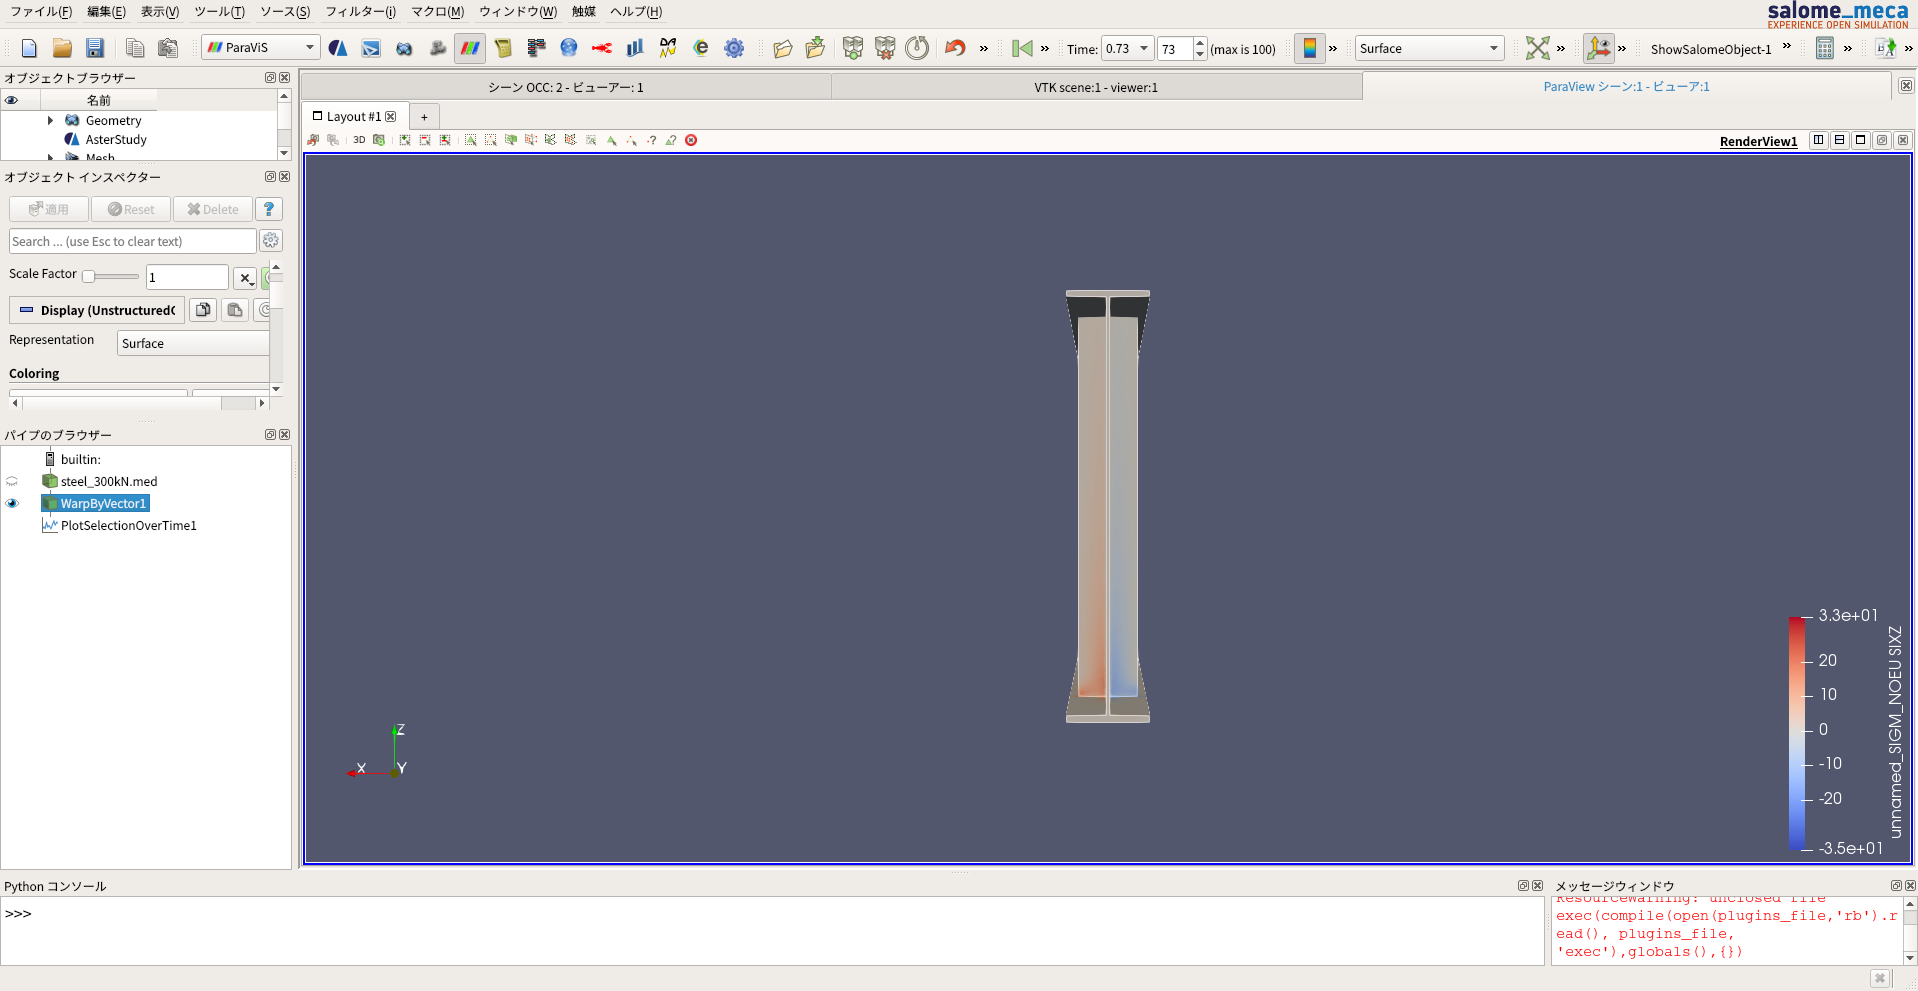
Task: Click the Paste icon in main toolbar
Action: tap(168, 48)
